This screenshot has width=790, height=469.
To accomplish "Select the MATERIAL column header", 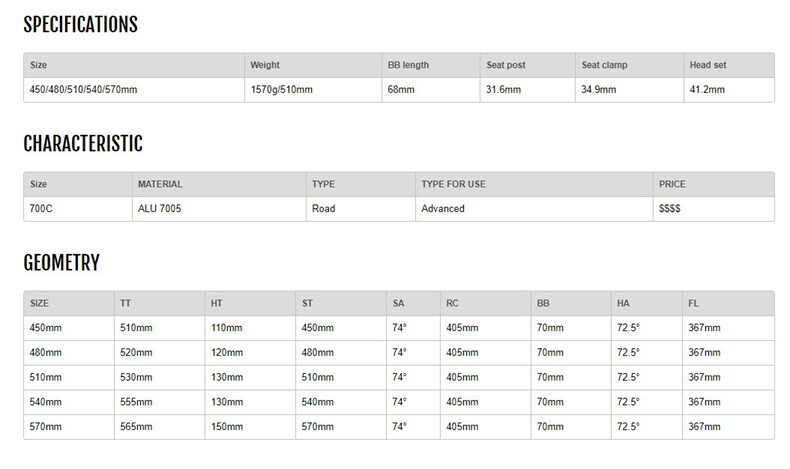I will [x=160, y=185].
